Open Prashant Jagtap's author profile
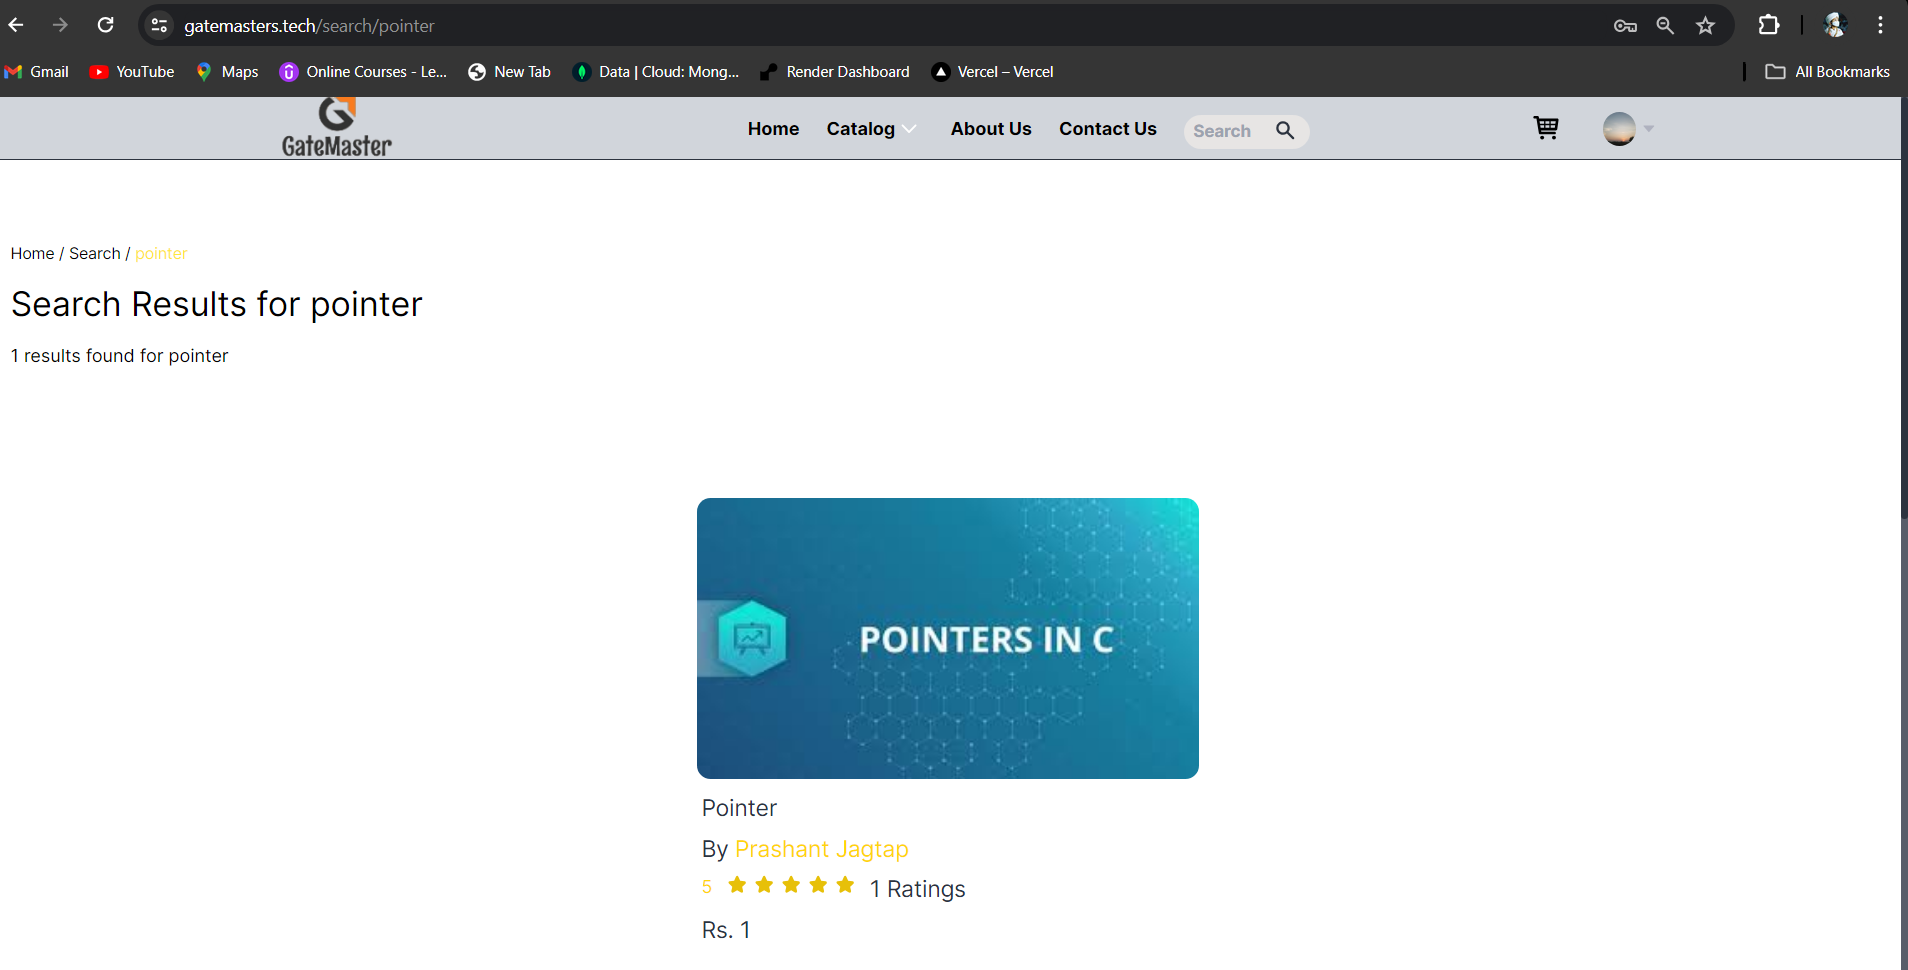Viewport: 1908px width, 970px height. 821,849
